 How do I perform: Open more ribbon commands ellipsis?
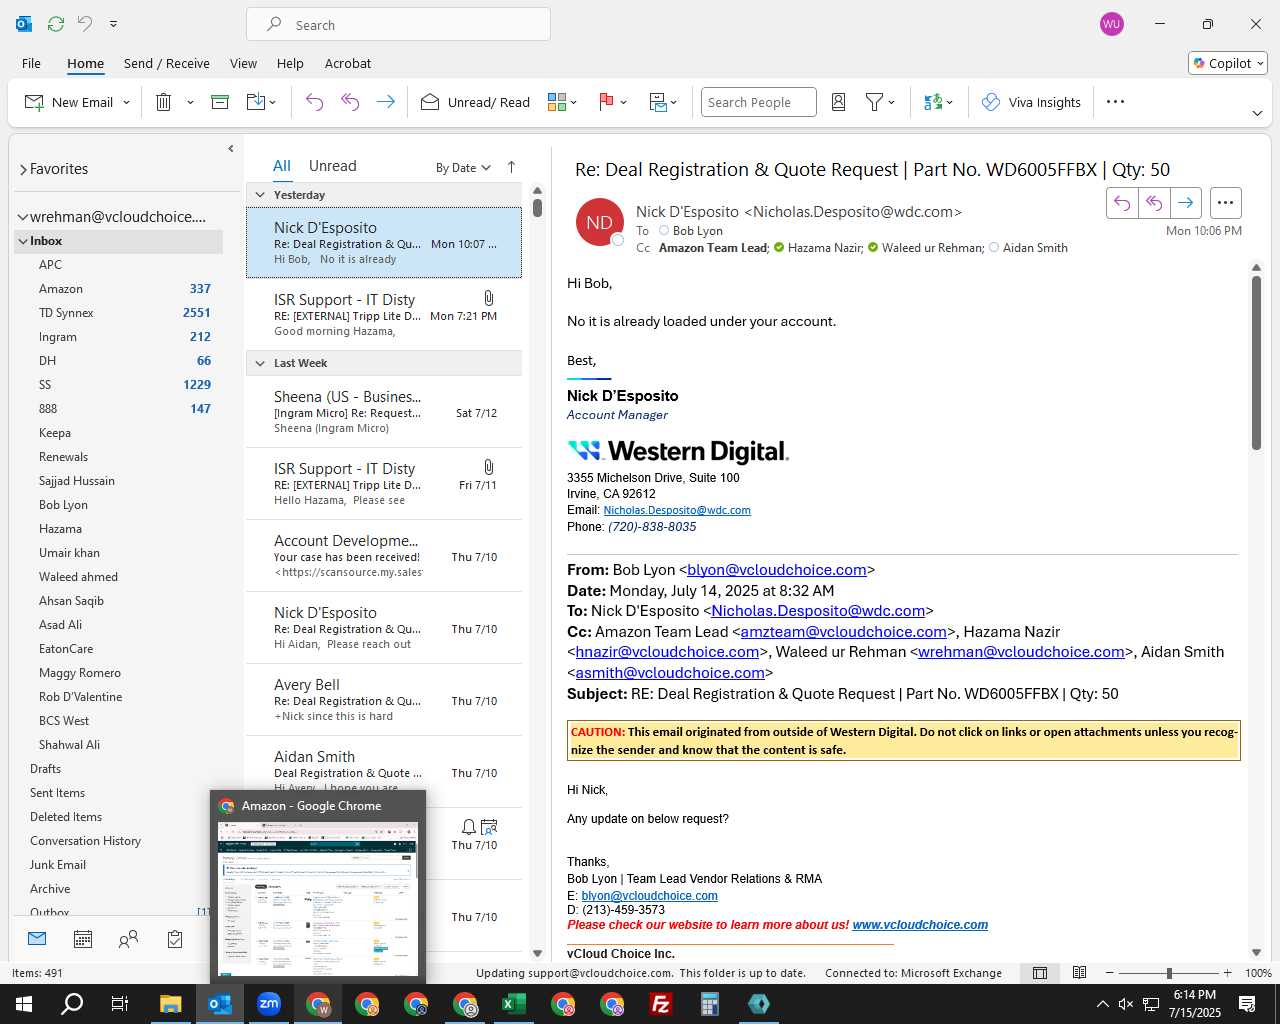(x=1116, y=102)
